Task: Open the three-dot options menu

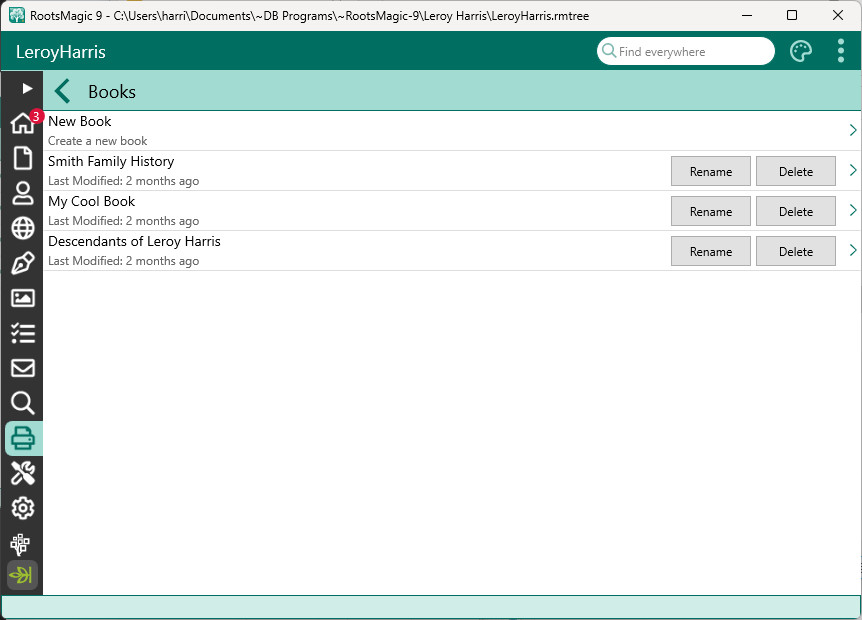Action: pyautogui.click(x=841, y=52)
